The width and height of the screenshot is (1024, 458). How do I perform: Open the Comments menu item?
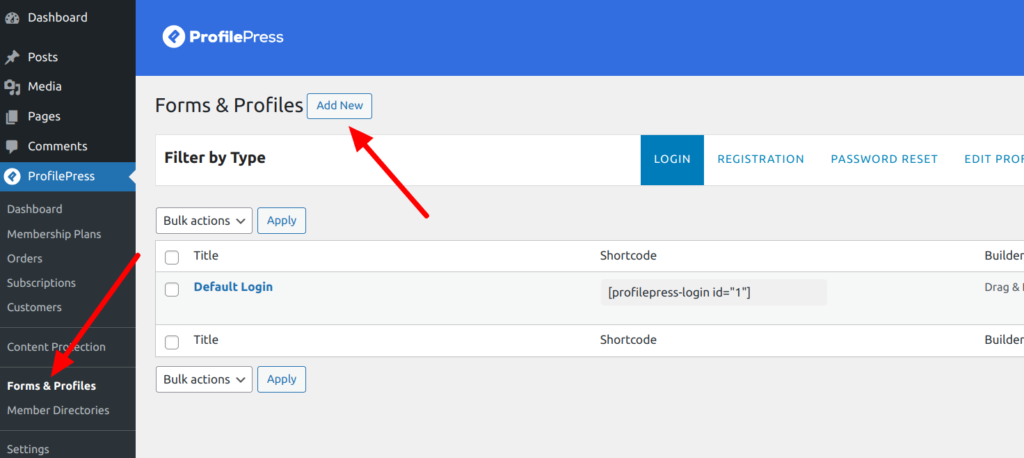(57, 146)
